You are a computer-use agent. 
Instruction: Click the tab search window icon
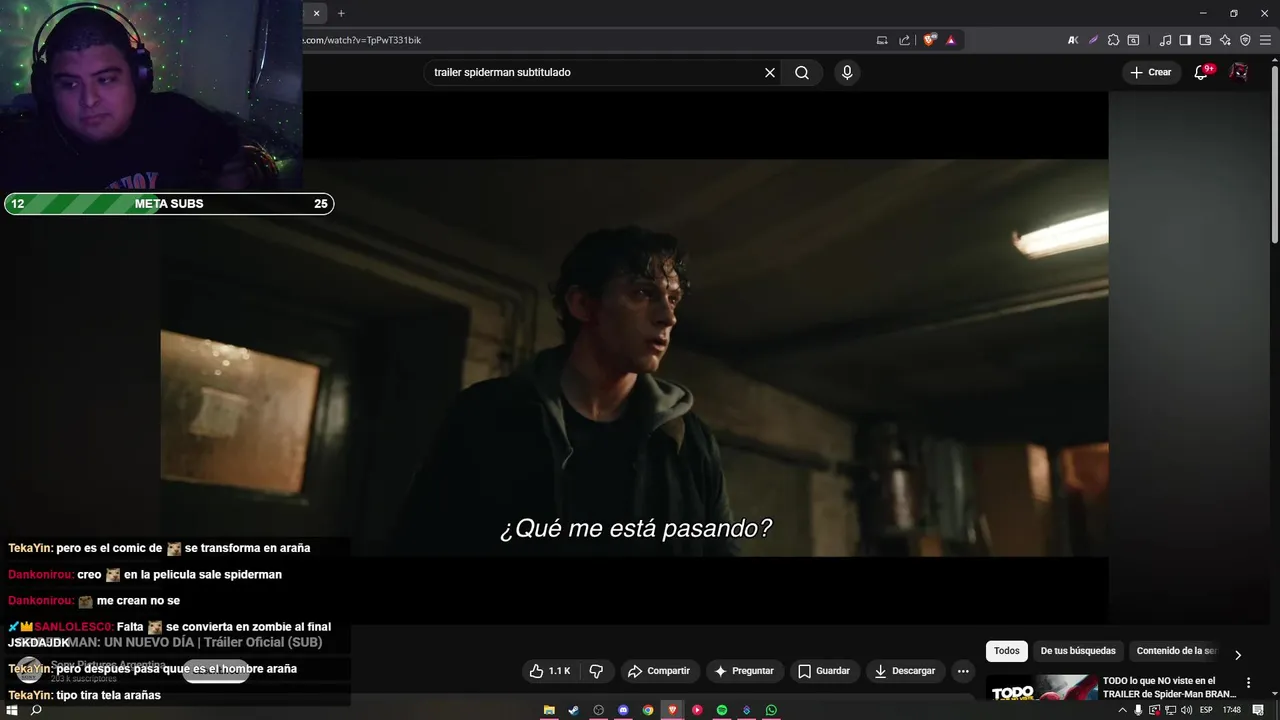coord(1133,40)
